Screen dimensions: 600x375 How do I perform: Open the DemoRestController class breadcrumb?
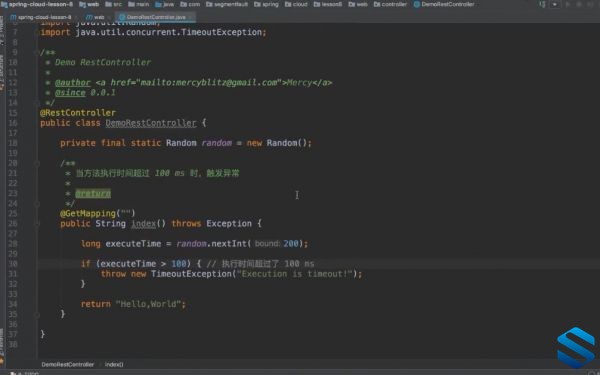(x=444, y=4)
